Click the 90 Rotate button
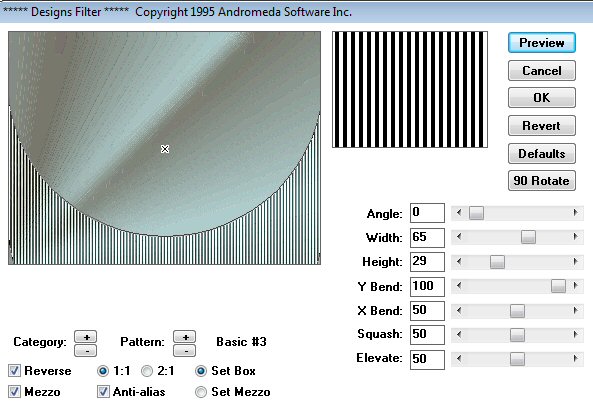The image size is (593, 410). (542, 181)
